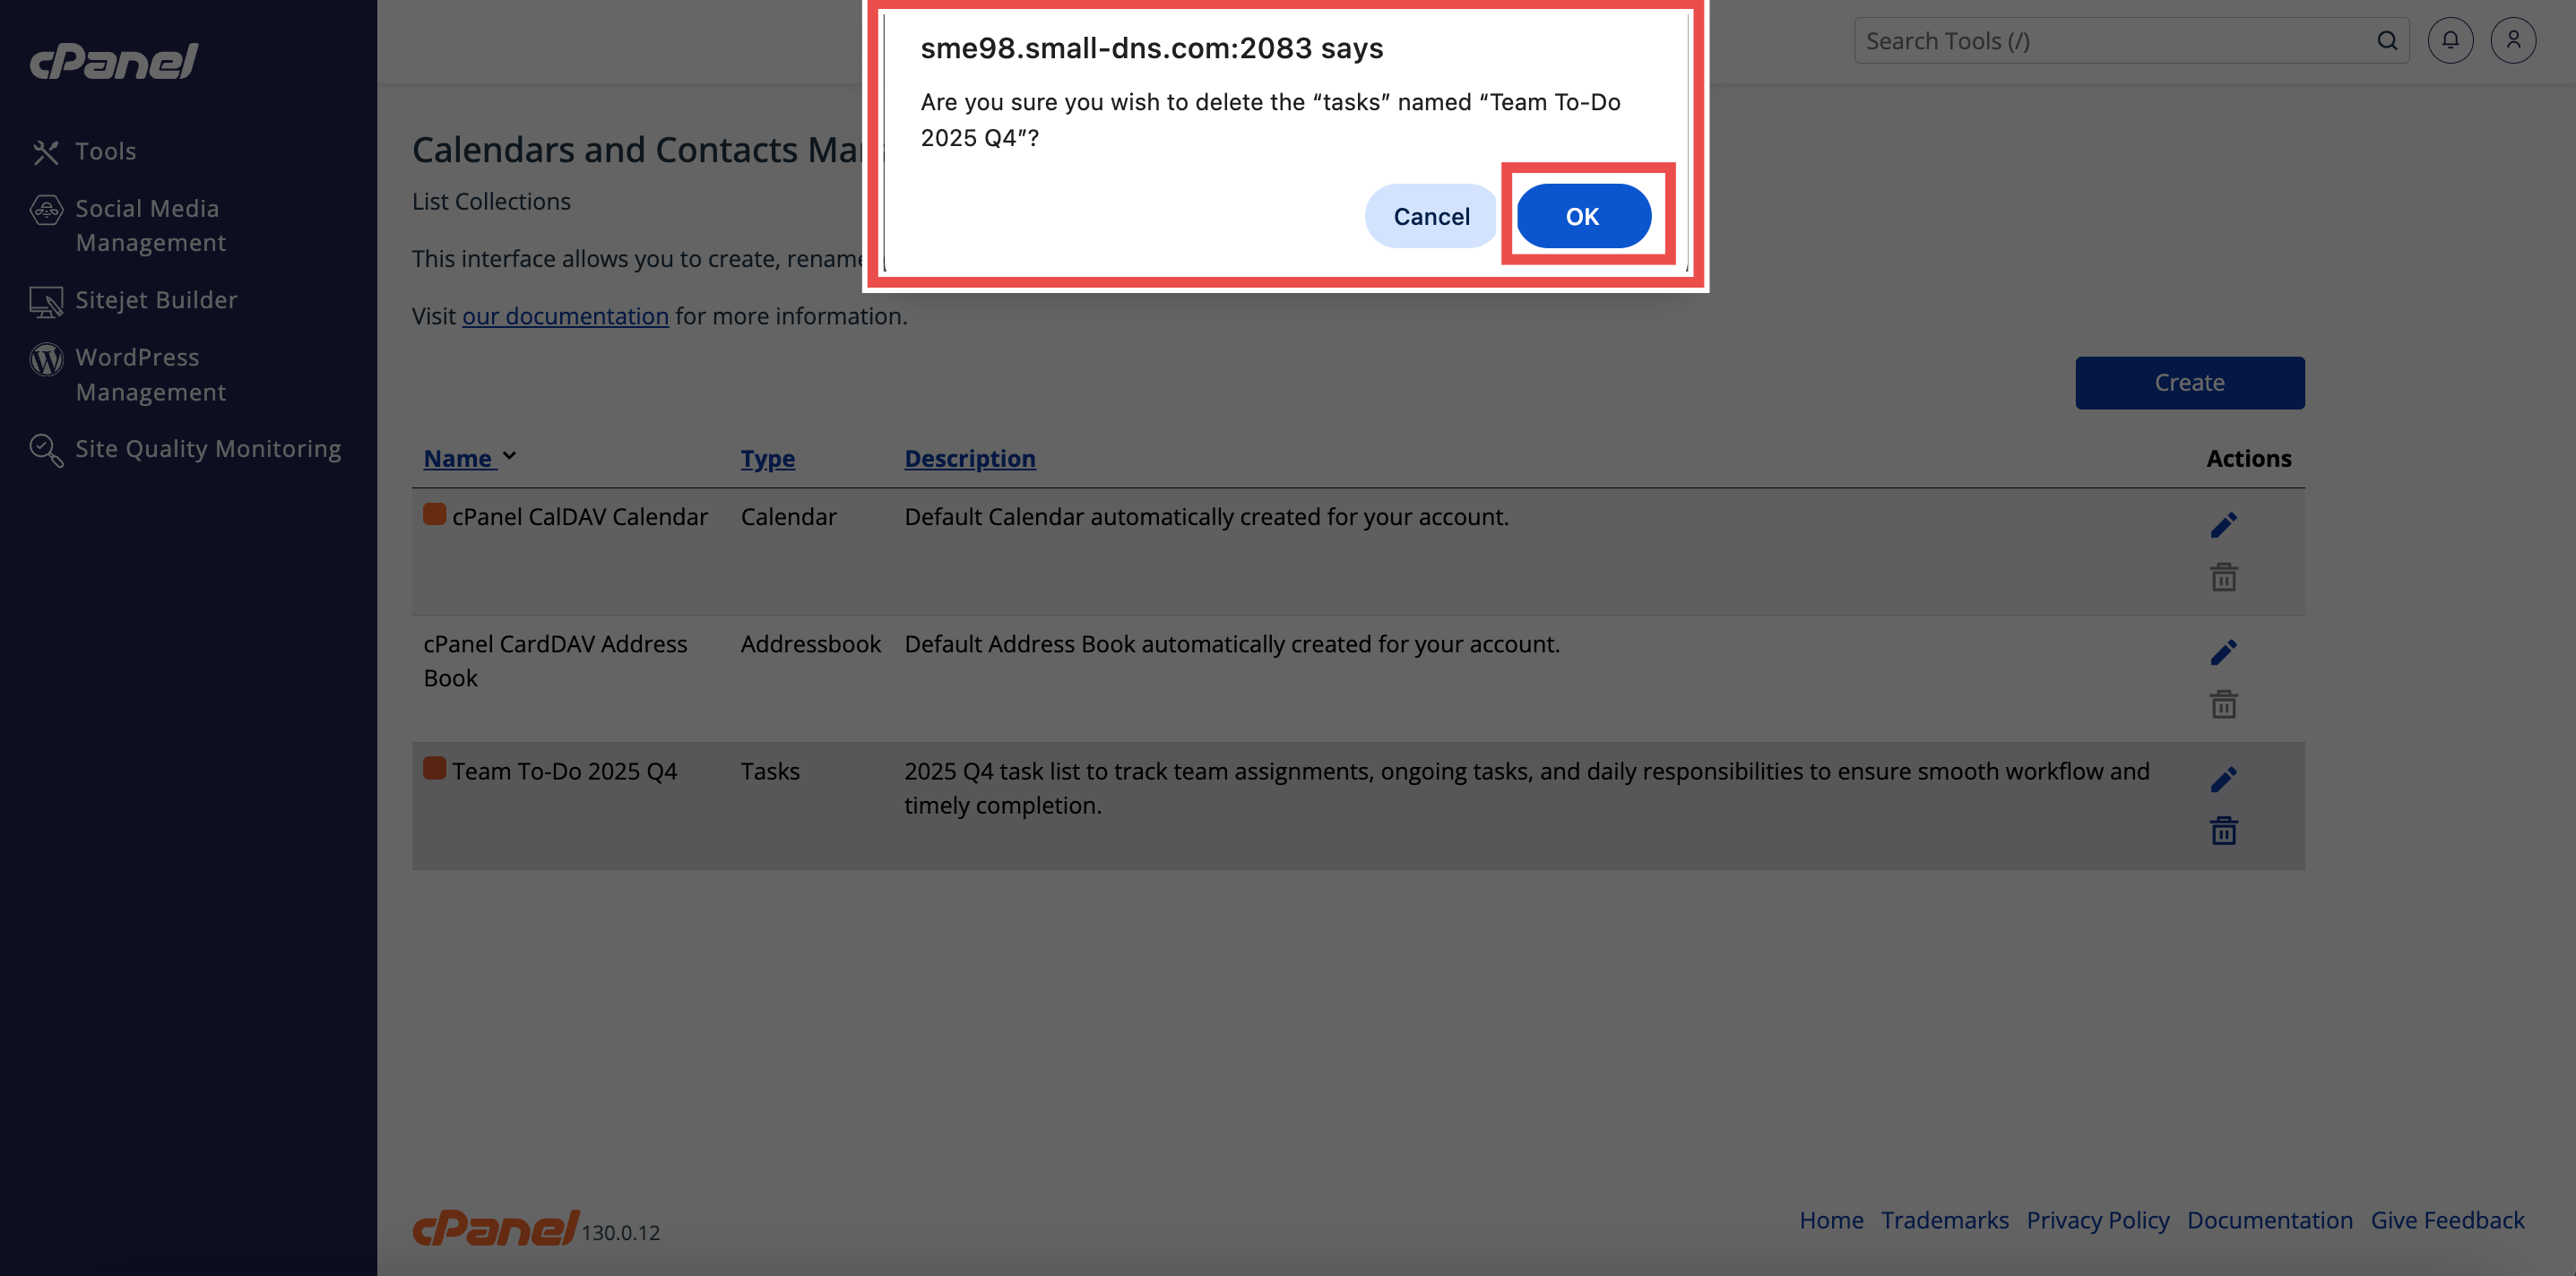Click the Create collection button
The image size is (2576, 1276).
point(2189,383)
